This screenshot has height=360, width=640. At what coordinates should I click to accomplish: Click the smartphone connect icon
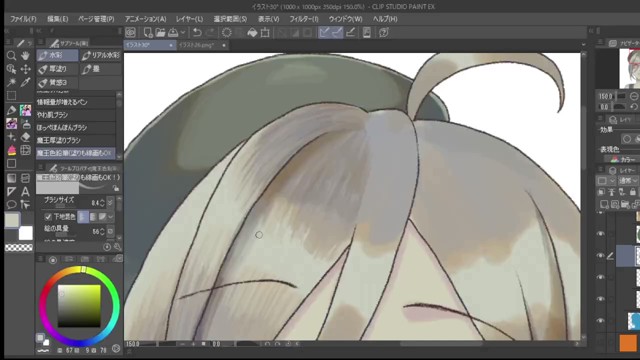pos(367,33)
